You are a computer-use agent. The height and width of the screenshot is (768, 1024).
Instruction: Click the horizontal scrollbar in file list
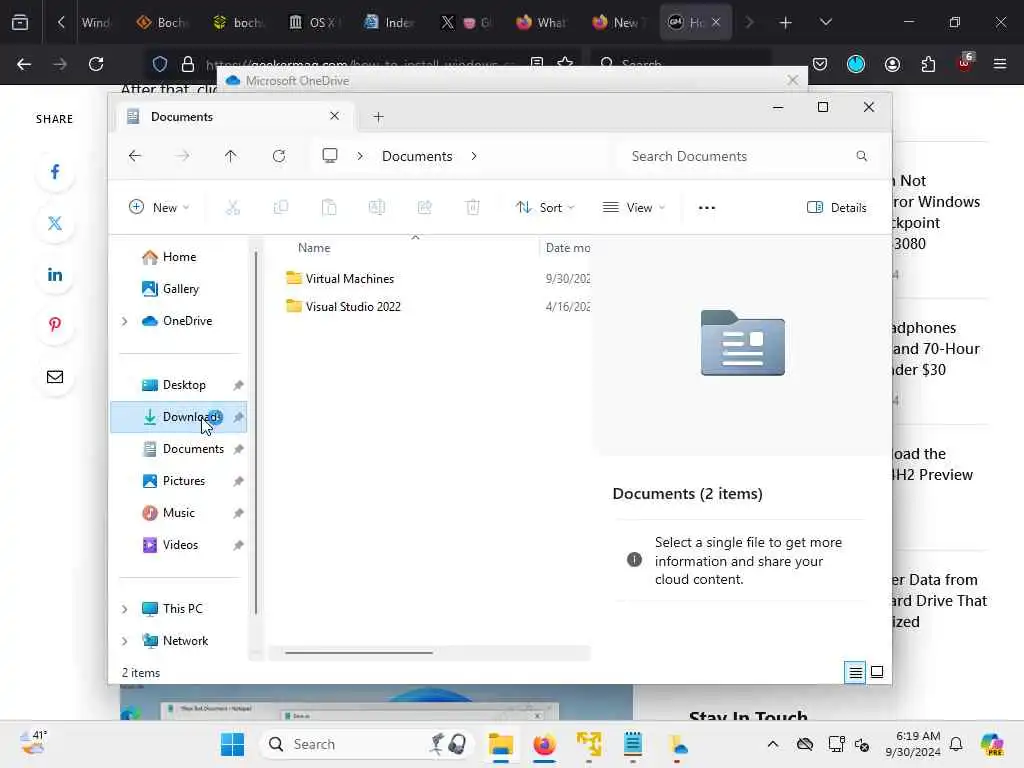click(x=359, y=652)
